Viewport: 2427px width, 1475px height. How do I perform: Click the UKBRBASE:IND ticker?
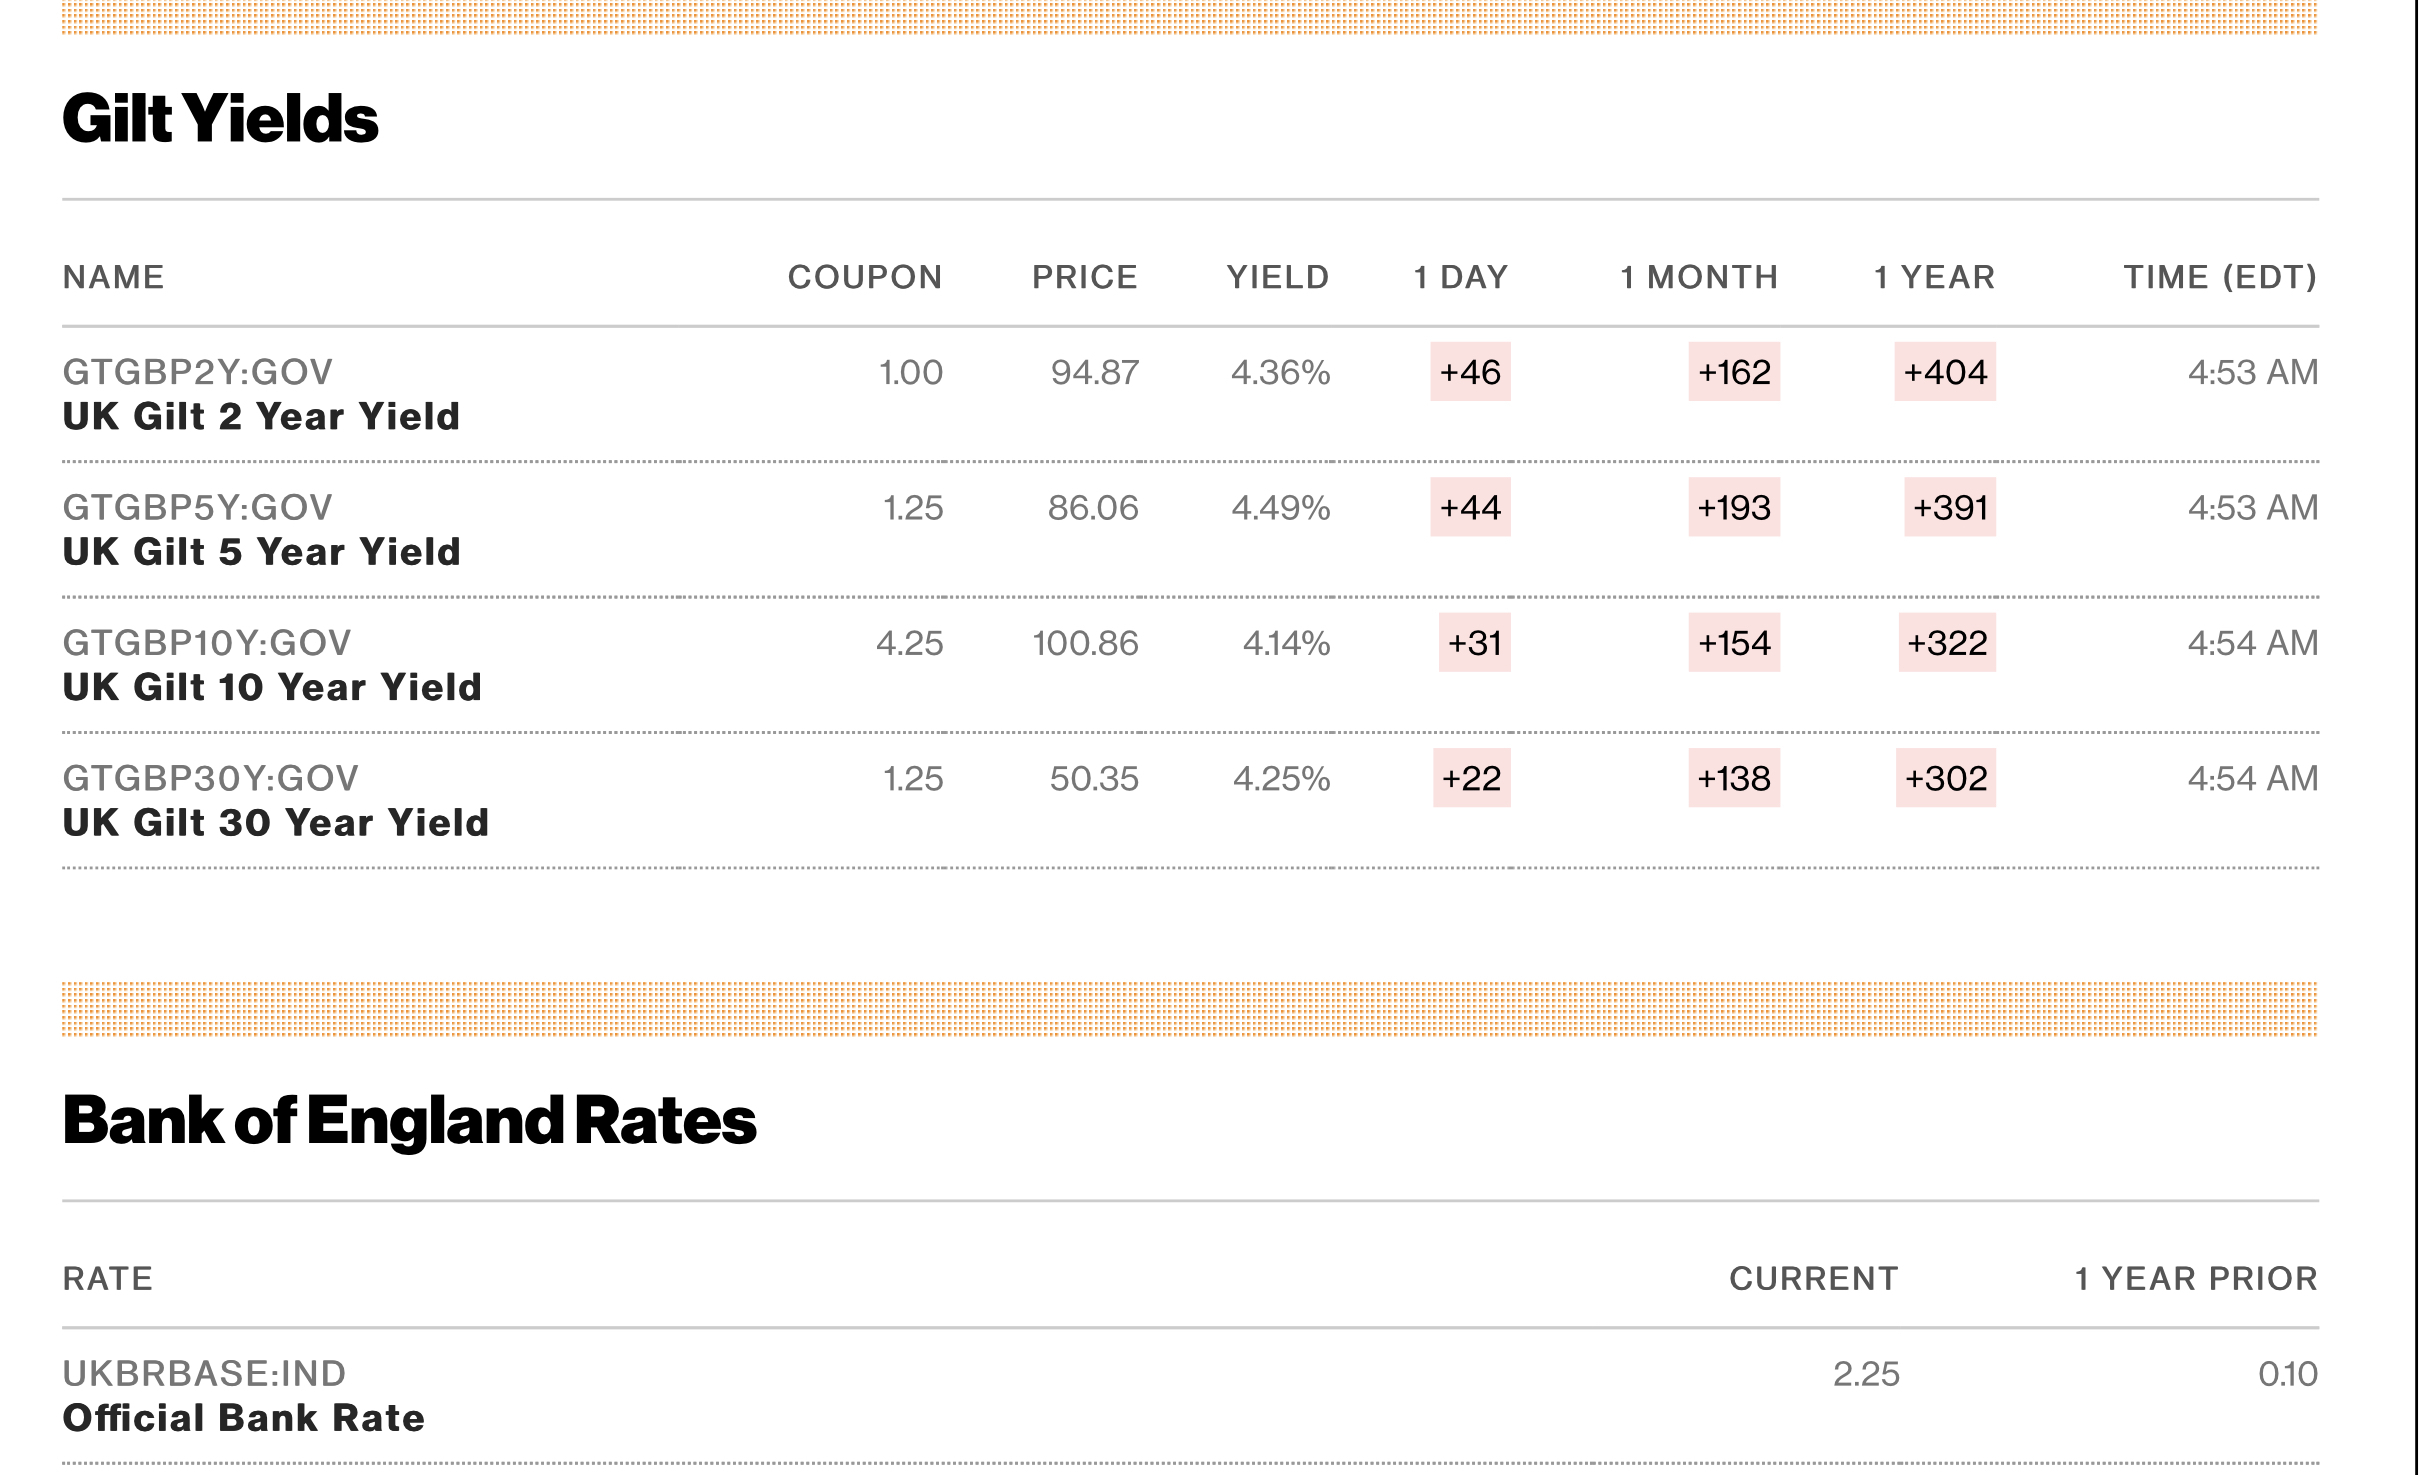coord(204,1374)
